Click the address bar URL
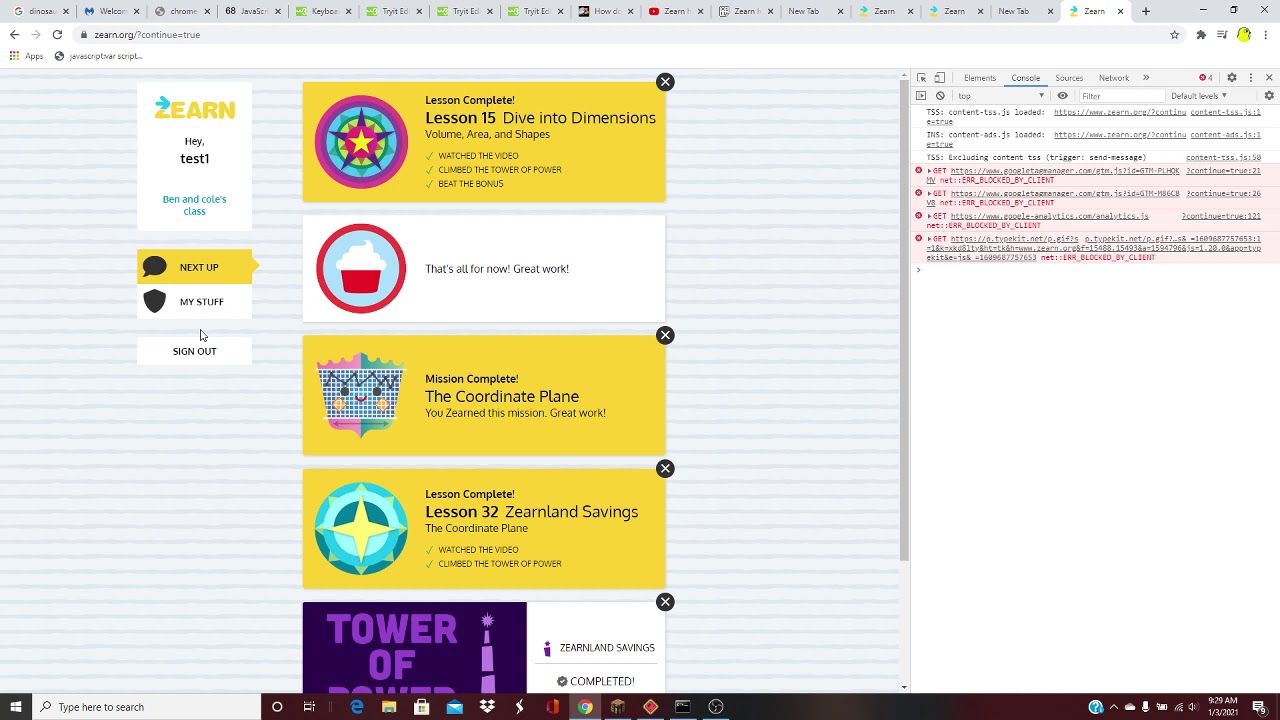1280x720 pixels. 147,35
